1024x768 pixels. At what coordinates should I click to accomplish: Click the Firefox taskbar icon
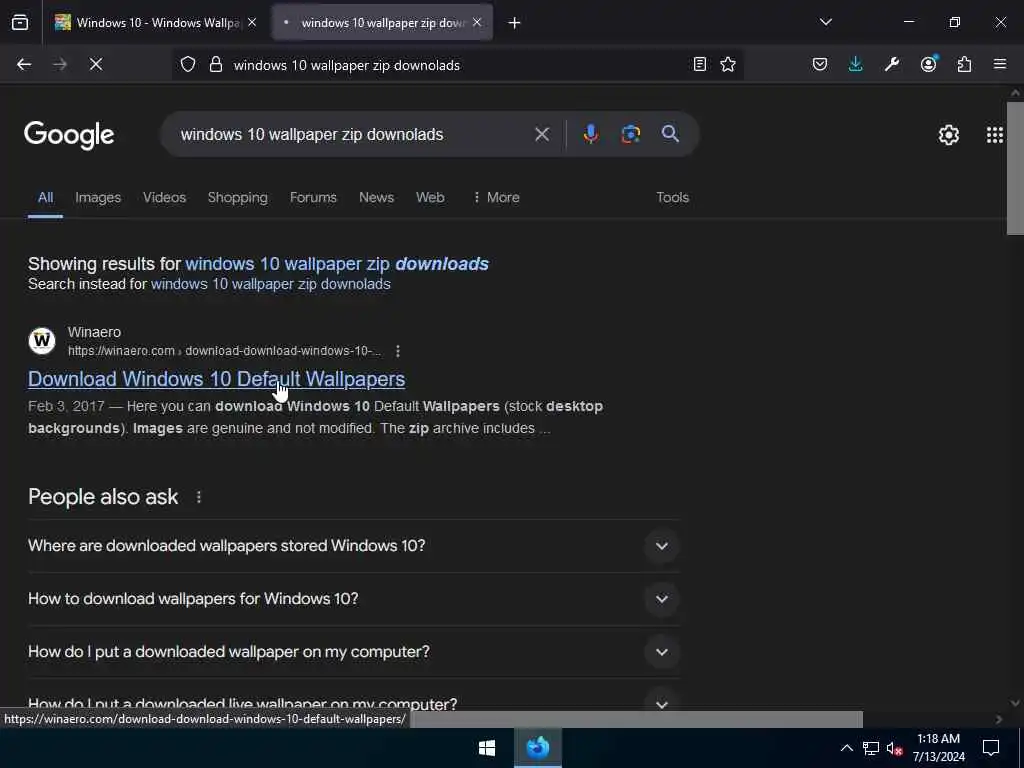pyautogui.click(x=538, y=748)
